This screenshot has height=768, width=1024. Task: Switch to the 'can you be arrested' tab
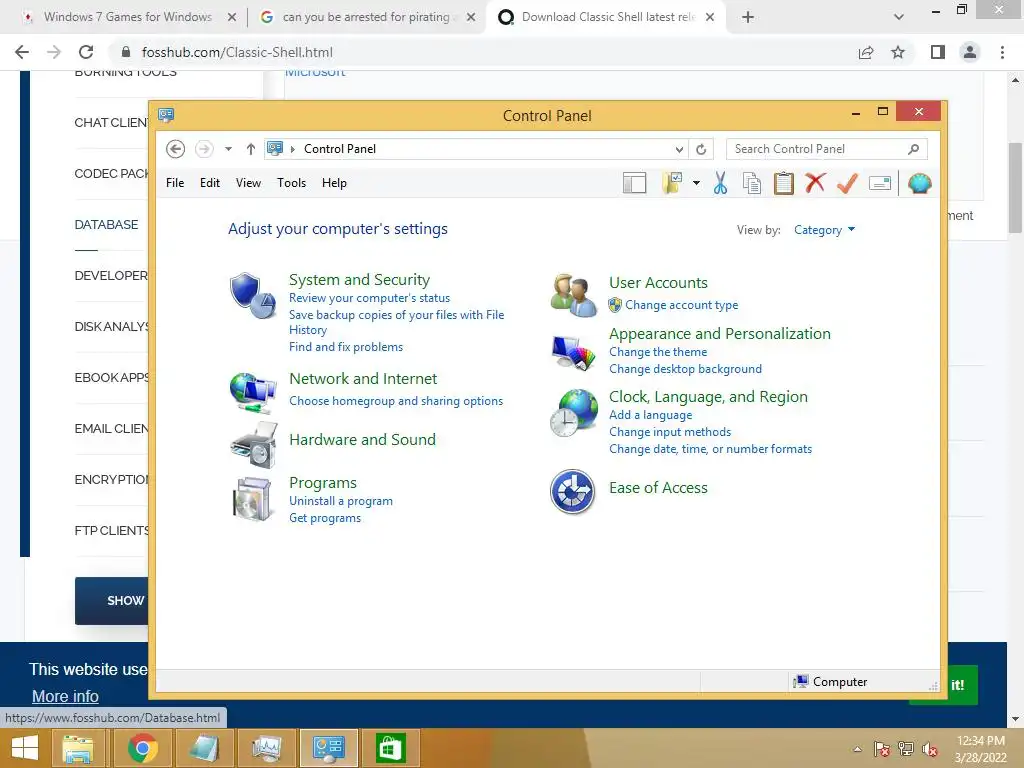coord(366,17)
